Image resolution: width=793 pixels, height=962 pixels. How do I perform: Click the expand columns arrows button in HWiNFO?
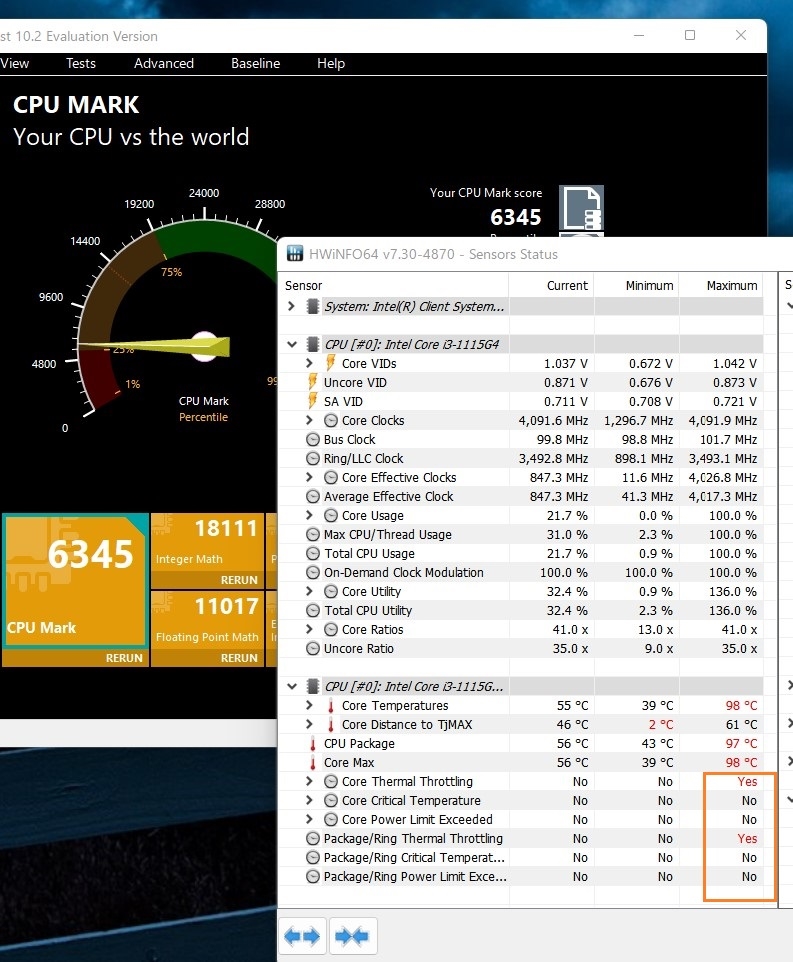[x=302, y=936]
